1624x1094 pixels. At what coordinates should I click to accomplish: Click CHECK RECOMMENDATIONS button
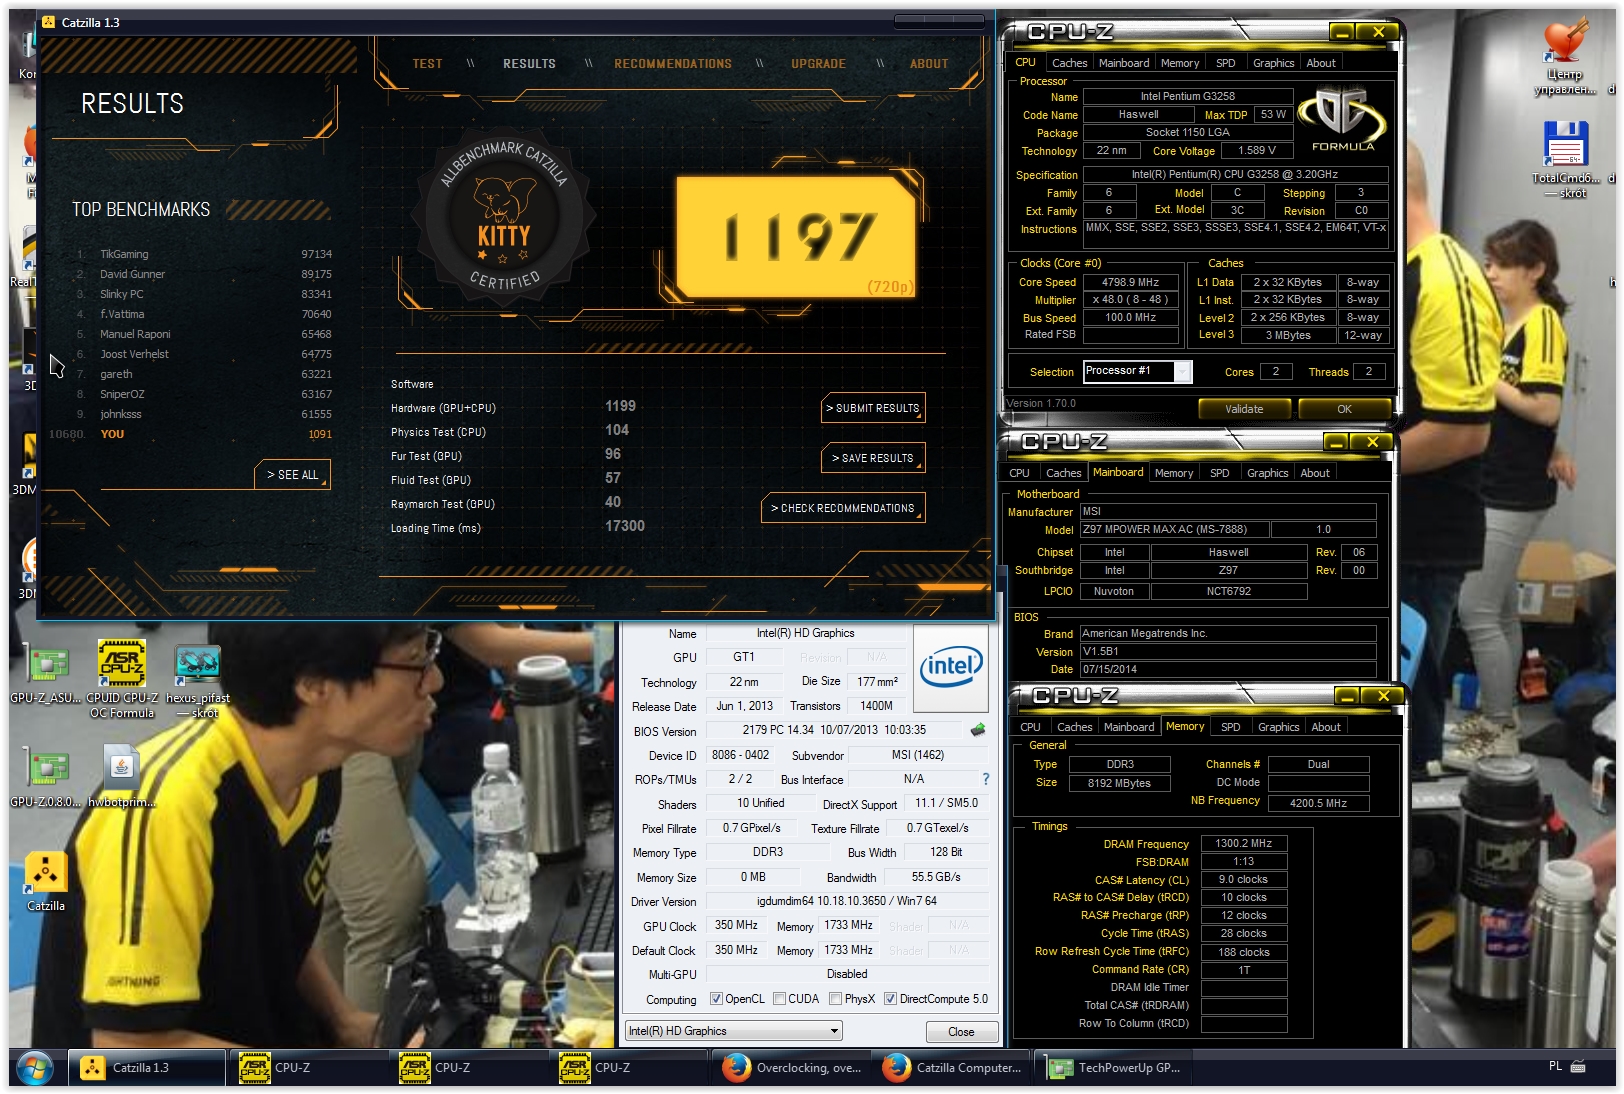pos(843,508)
